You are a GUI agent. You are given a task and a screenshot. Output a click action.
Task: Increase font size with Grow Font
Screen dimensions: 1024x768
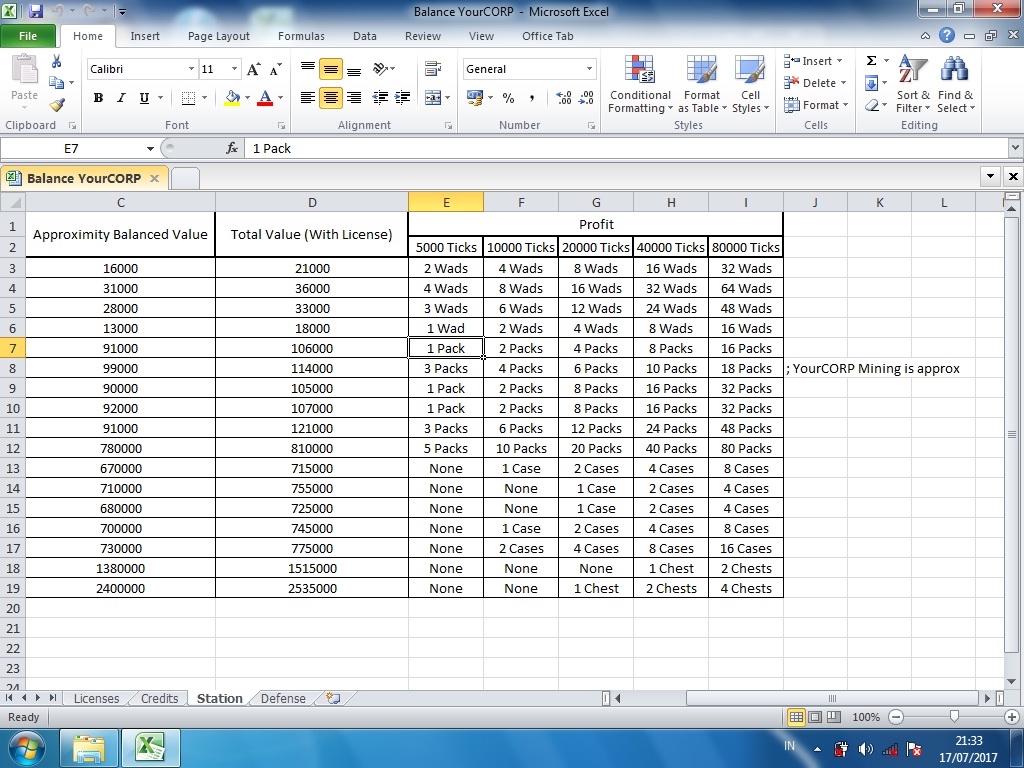click(254, 69)
